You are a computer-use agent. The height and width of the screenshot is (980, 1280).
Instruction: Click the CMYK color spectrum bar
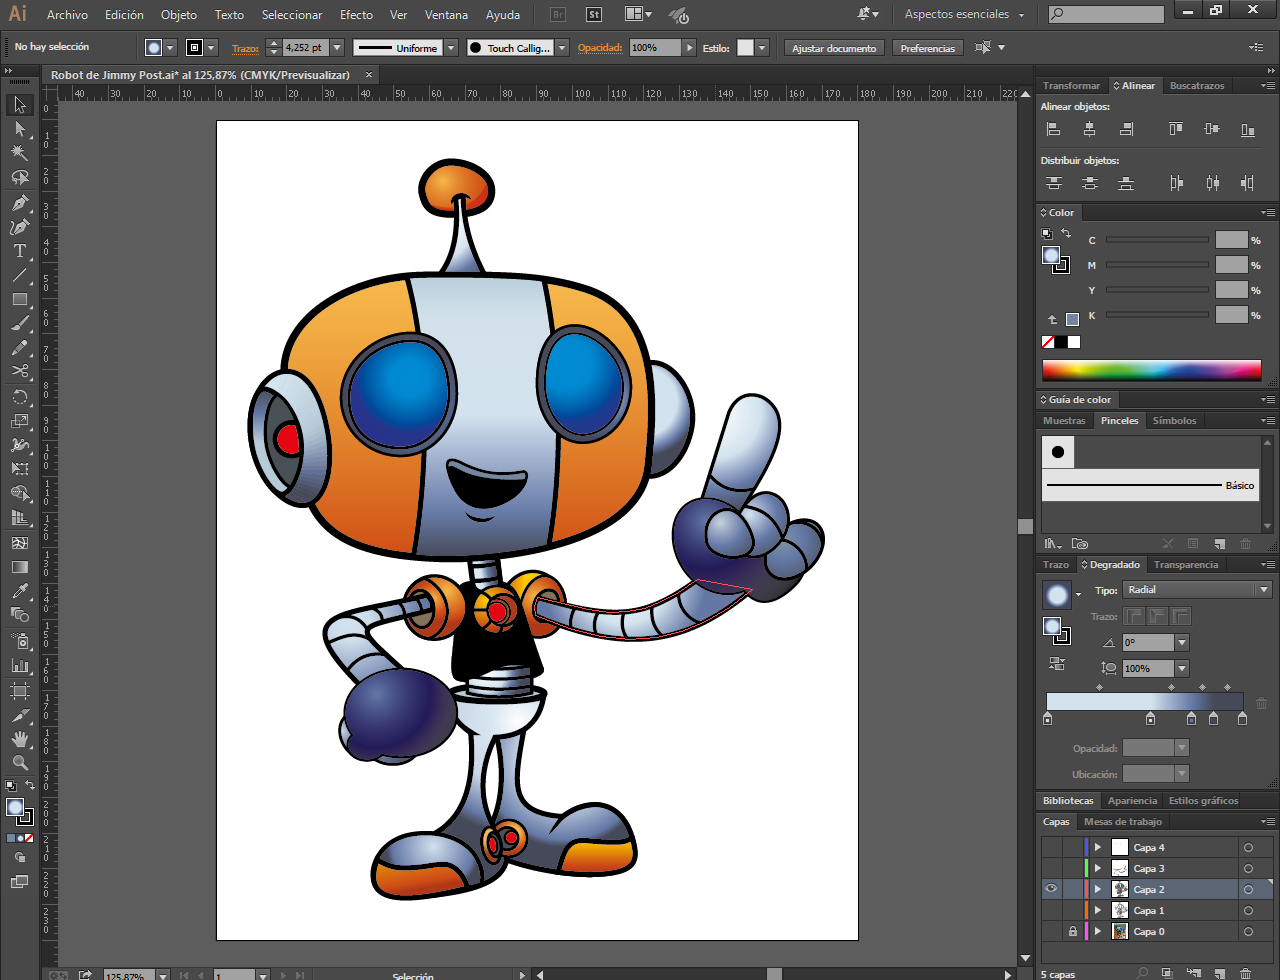[1151, 370]
